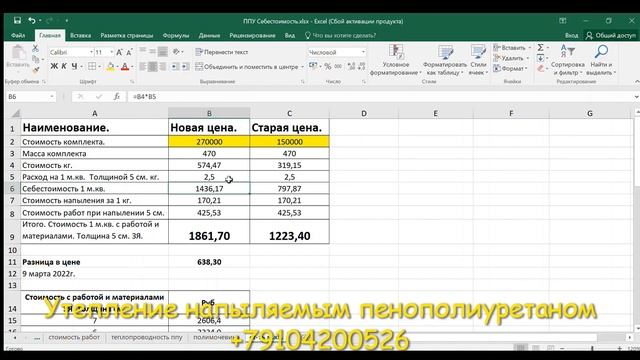Screen dimensions: 640x360
Task: Align cell text to the right
Action: click(x=162, y=67)
